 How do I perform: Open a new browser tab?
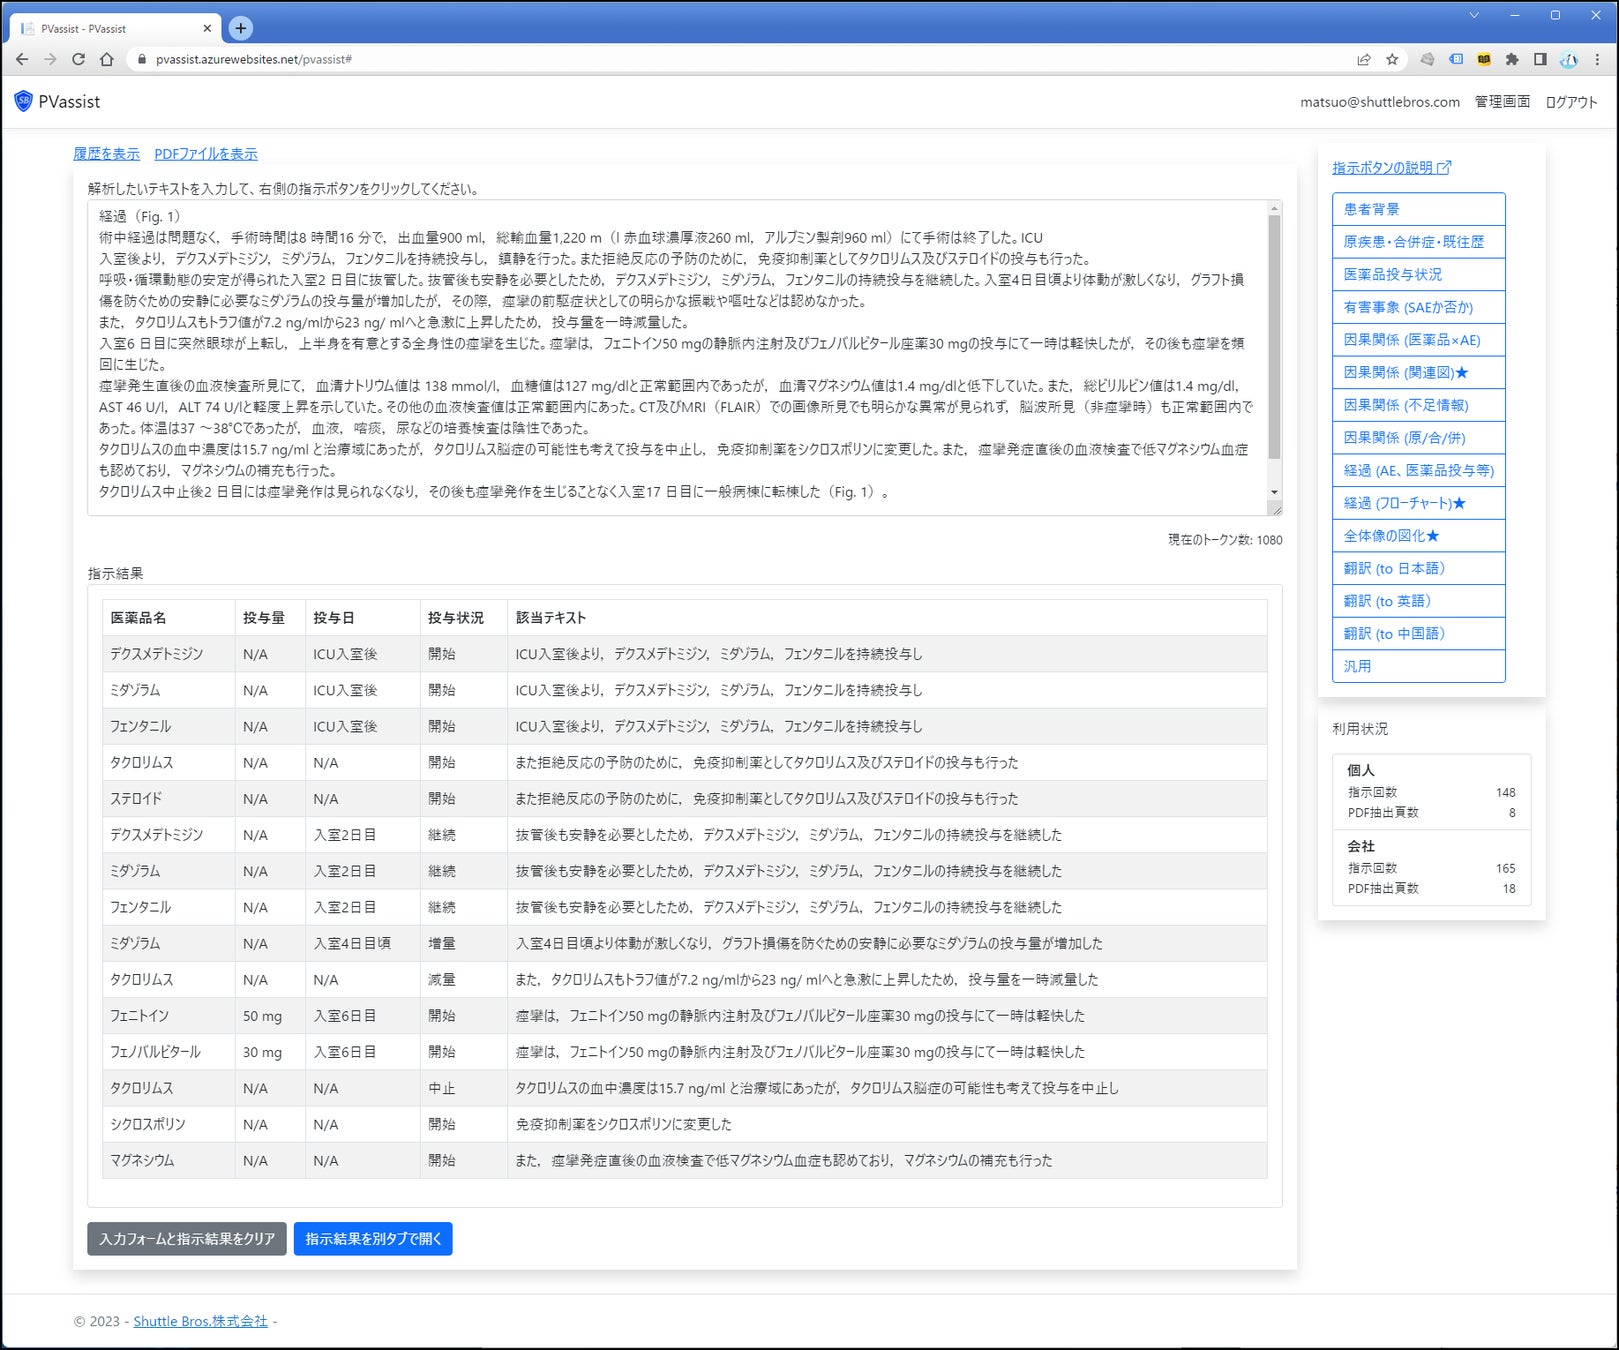tap(240, 28)
